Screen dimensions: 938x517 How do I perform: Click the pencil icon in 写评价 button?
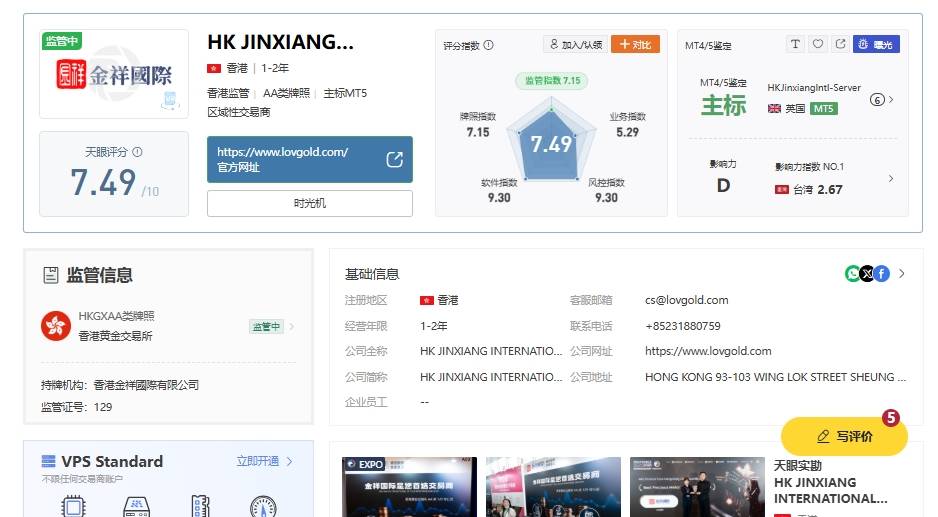click(x=823, y=437)
